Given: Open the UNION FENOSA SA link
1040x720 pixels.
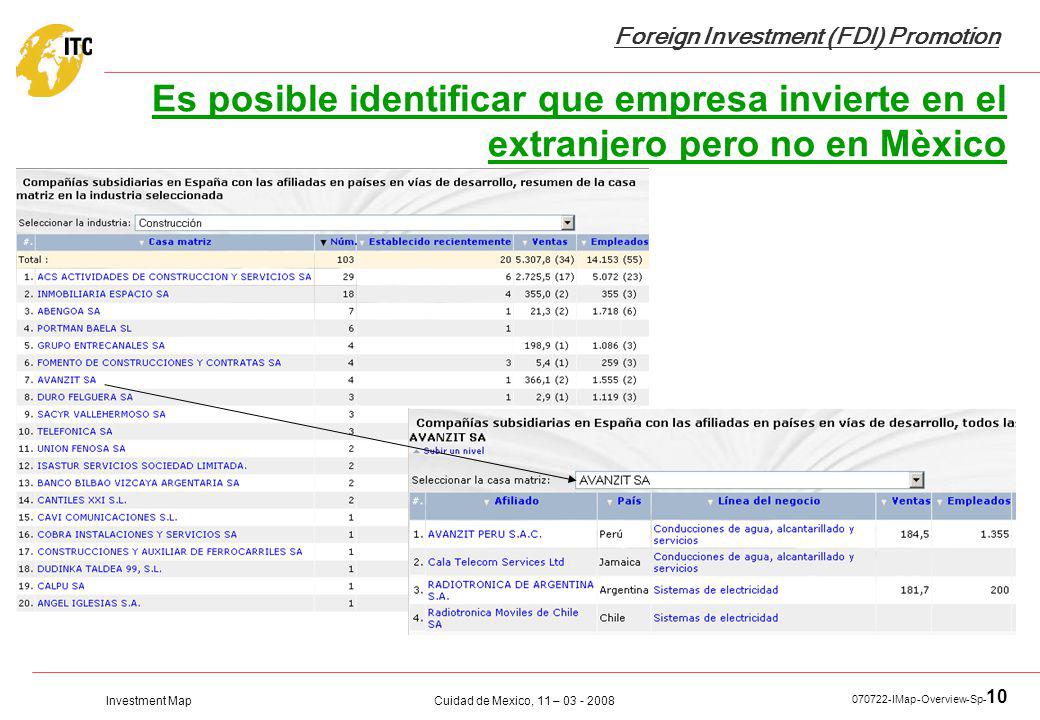Looking at the screenshot, I should click(81, 450).
